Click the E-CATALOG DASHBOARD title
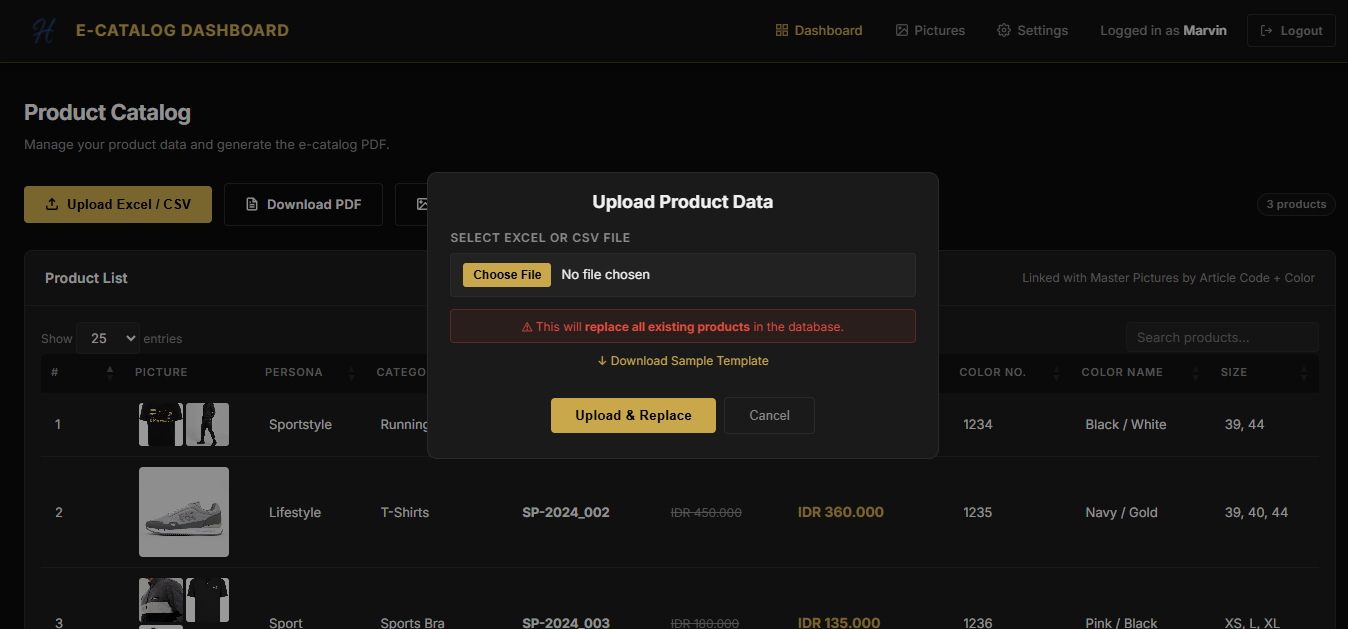 point(182,31)
